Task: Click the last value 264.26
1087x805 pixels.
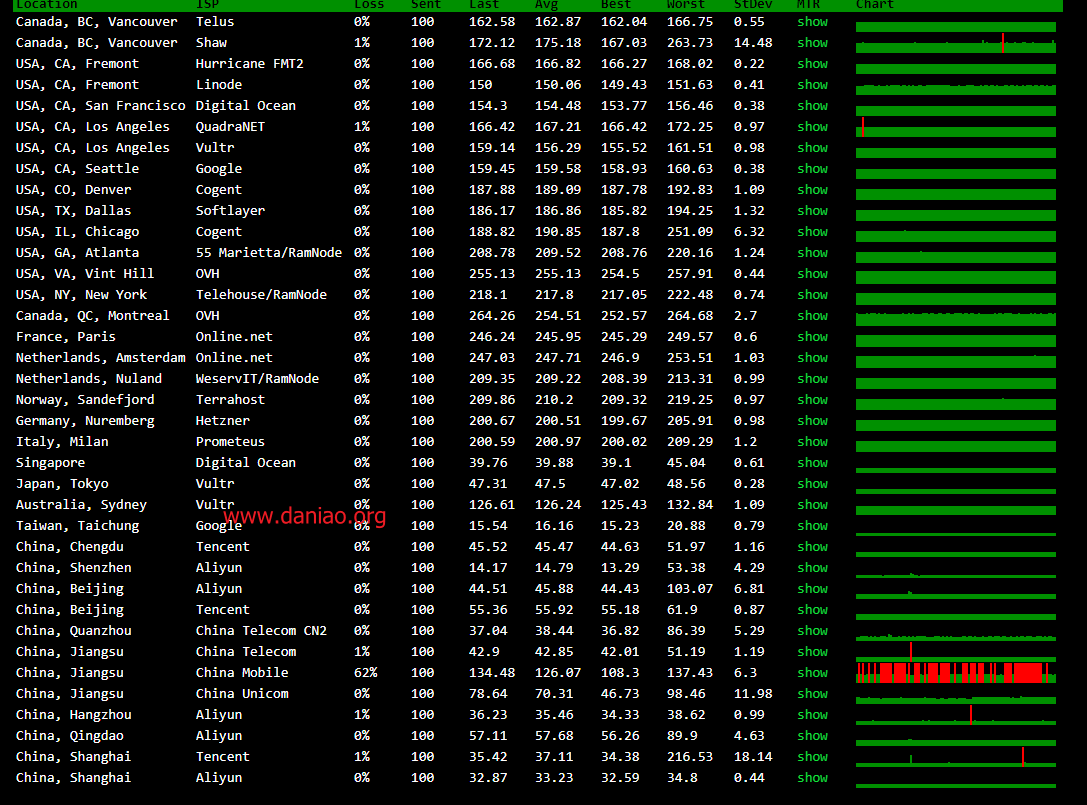Action: click(x=492, y=315)
